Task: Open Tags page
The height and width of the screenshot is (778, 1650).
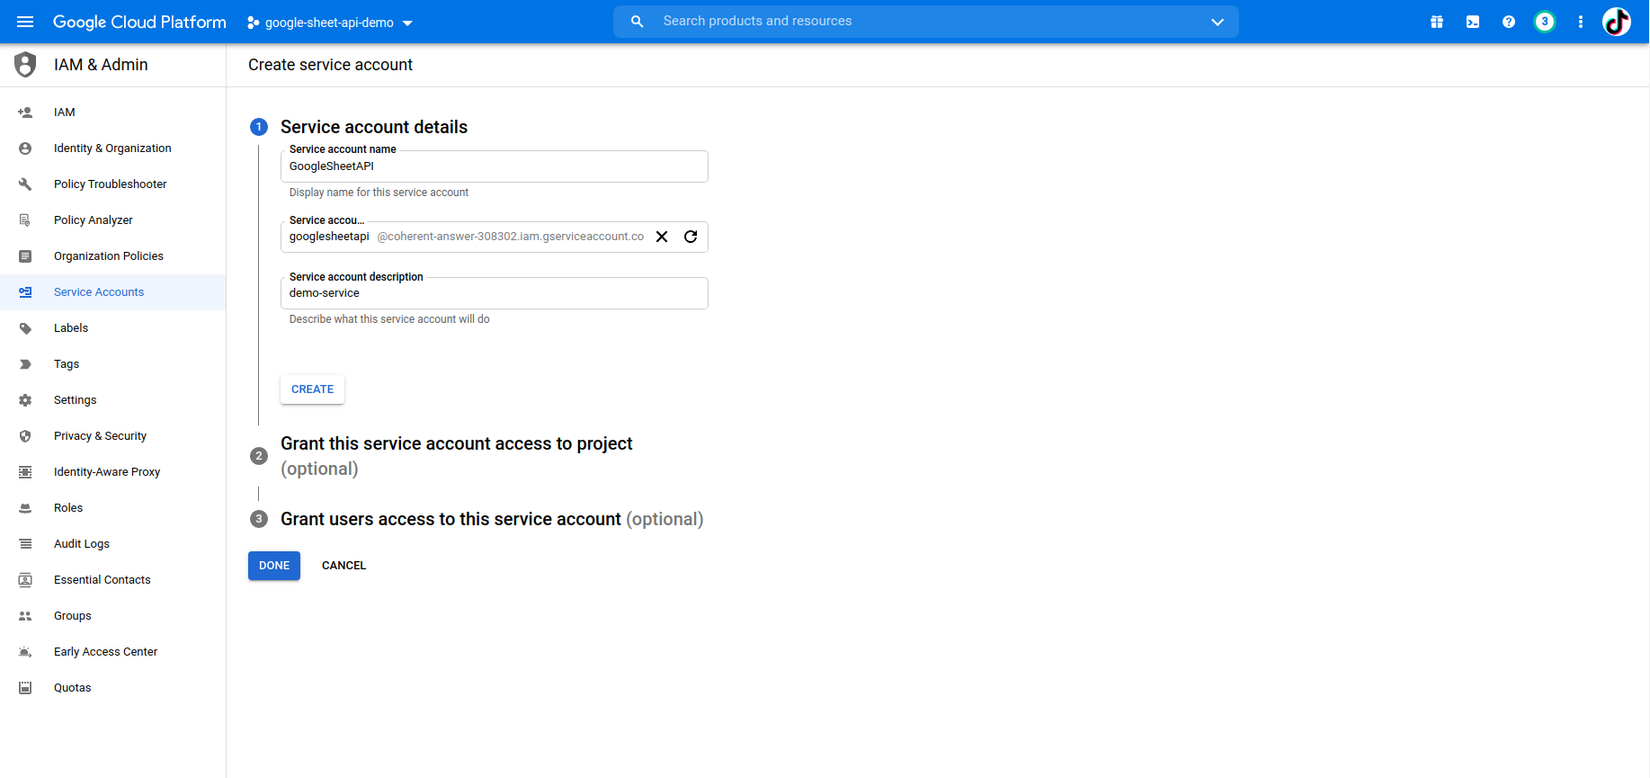Action: [x=113, y=364]
